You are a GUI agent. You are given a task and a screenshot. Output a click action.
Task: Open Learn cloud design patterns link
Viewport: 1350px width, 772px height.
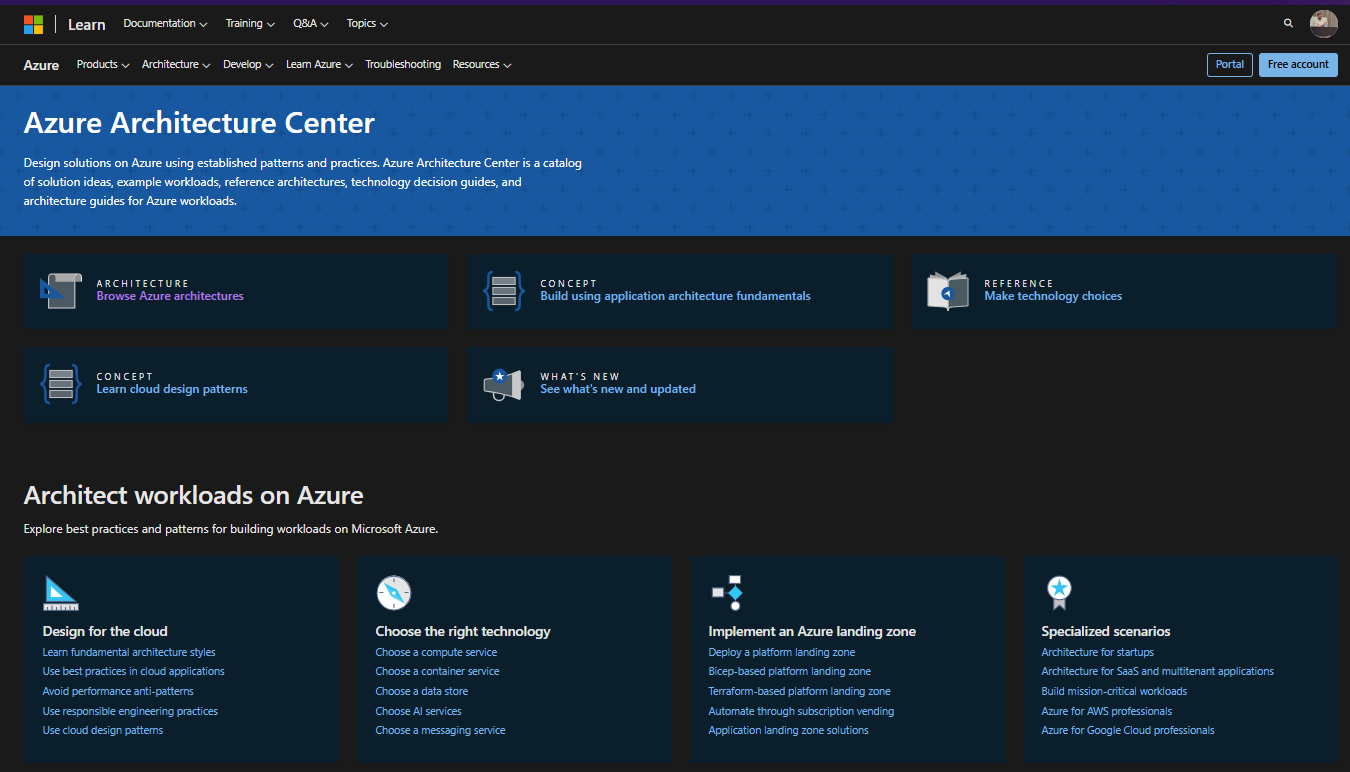click(172, 389)
